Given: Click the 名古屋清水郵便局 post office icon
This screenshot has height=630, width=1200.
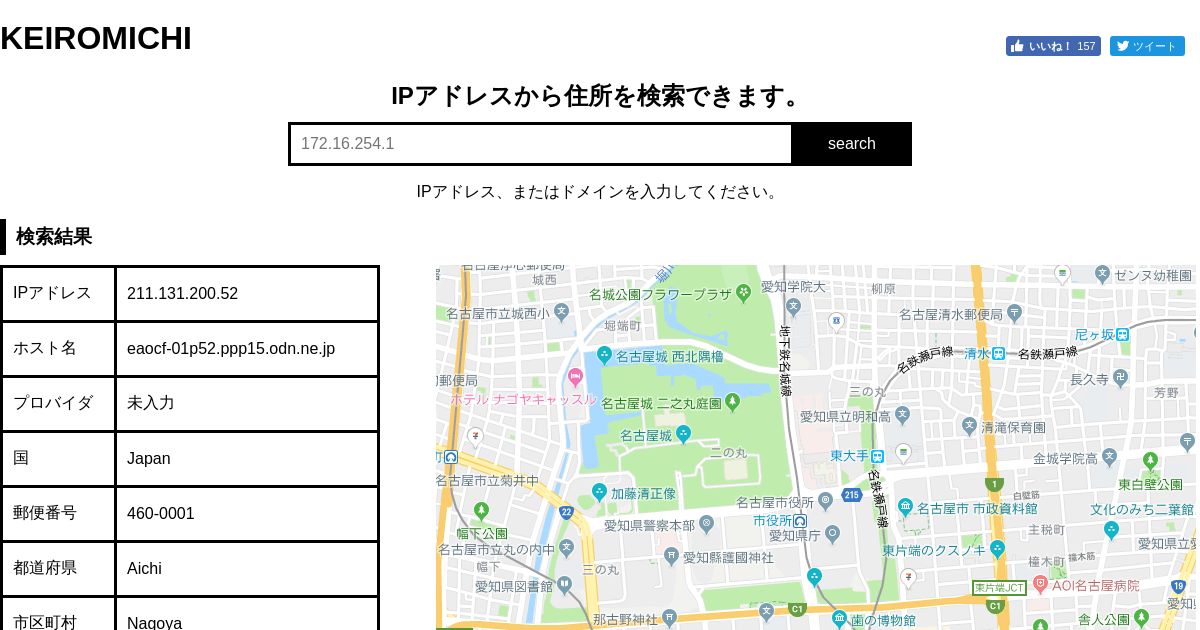Looking at the screenshot, I should (1014, 313).
